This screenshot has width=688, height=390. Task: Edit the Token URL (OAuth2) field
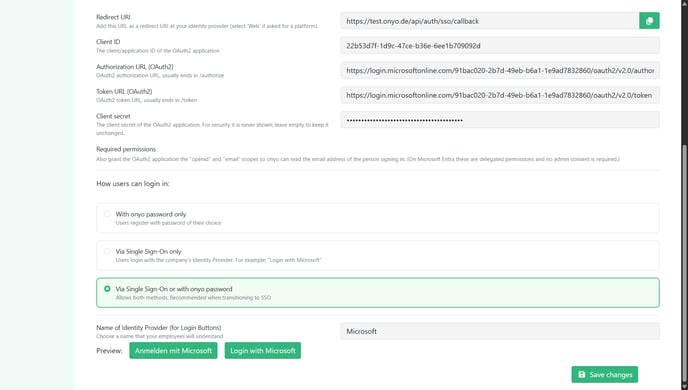tap(500, 95)
